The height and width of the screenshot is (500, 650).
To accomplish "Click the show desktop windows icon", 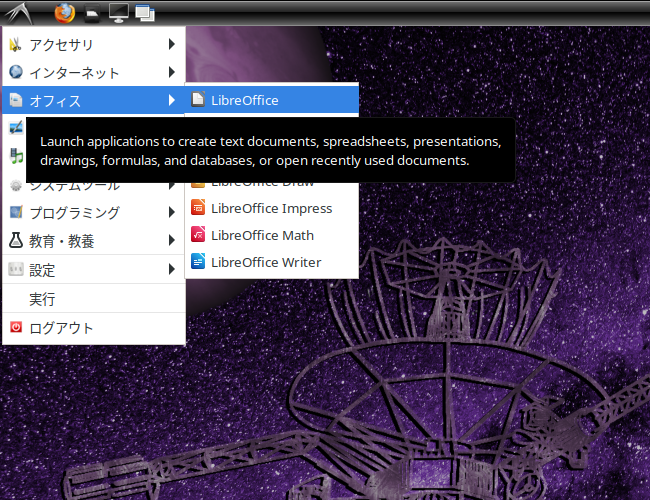I will point(145,13).
